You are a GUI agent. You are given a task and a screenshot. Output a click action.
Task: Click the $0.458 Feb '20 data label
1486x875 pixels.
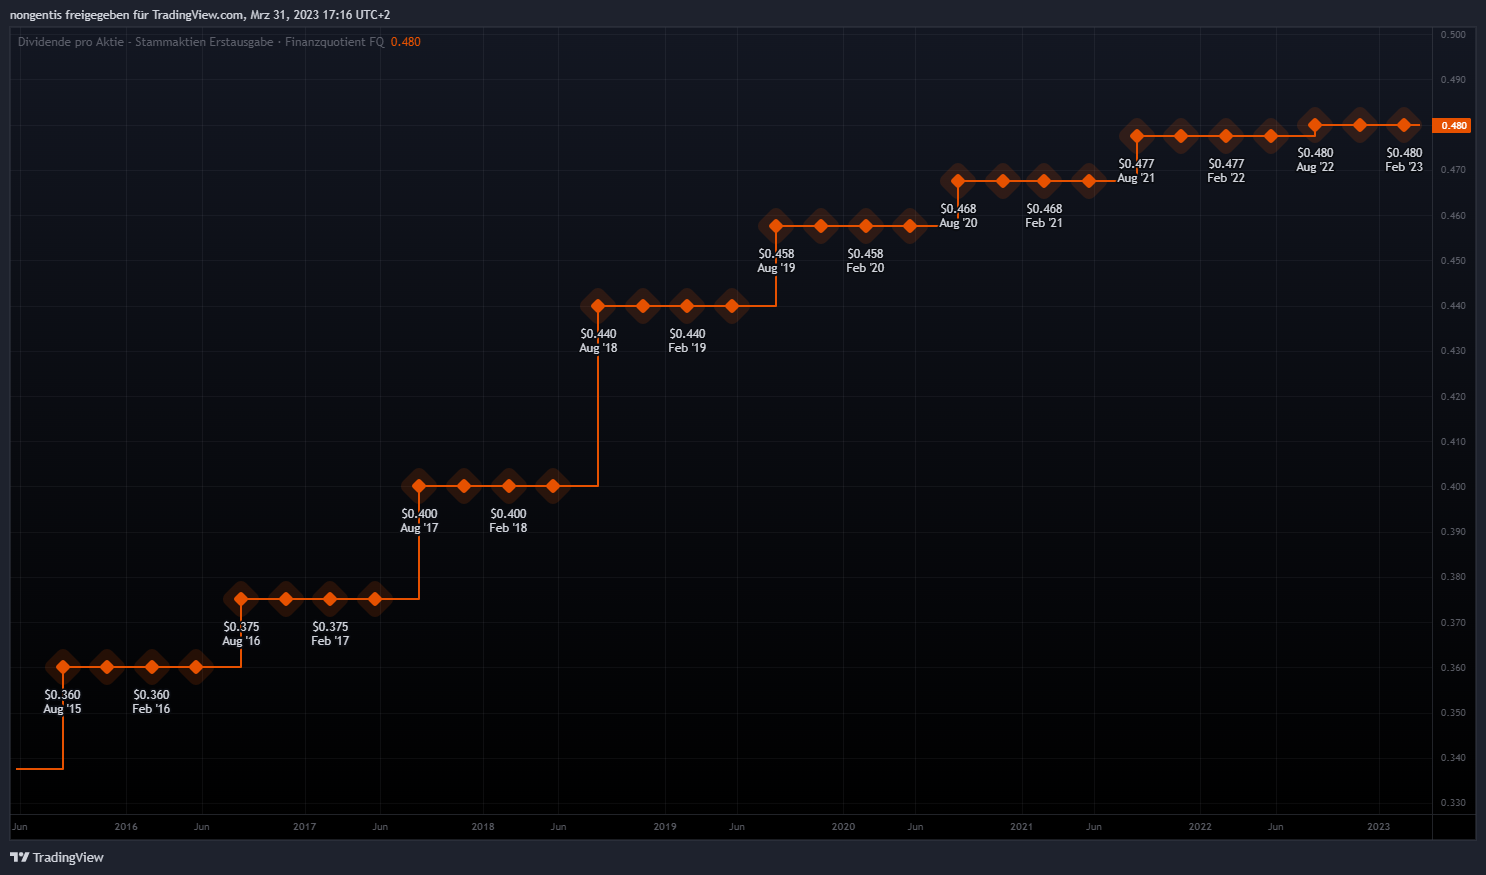(x=865, y=261)
